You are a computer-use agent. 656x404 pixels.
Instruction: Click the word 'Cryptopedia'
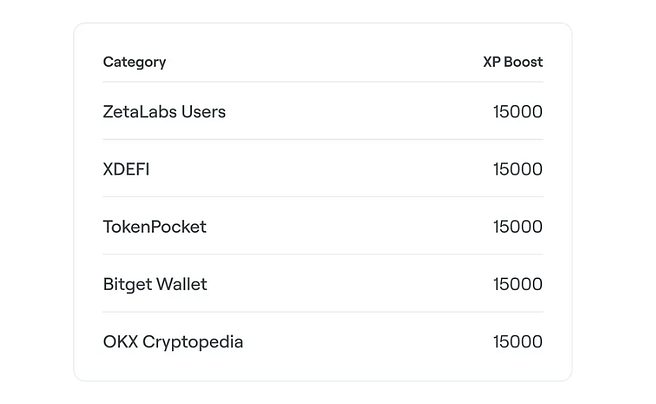click(x=193, y=343)
